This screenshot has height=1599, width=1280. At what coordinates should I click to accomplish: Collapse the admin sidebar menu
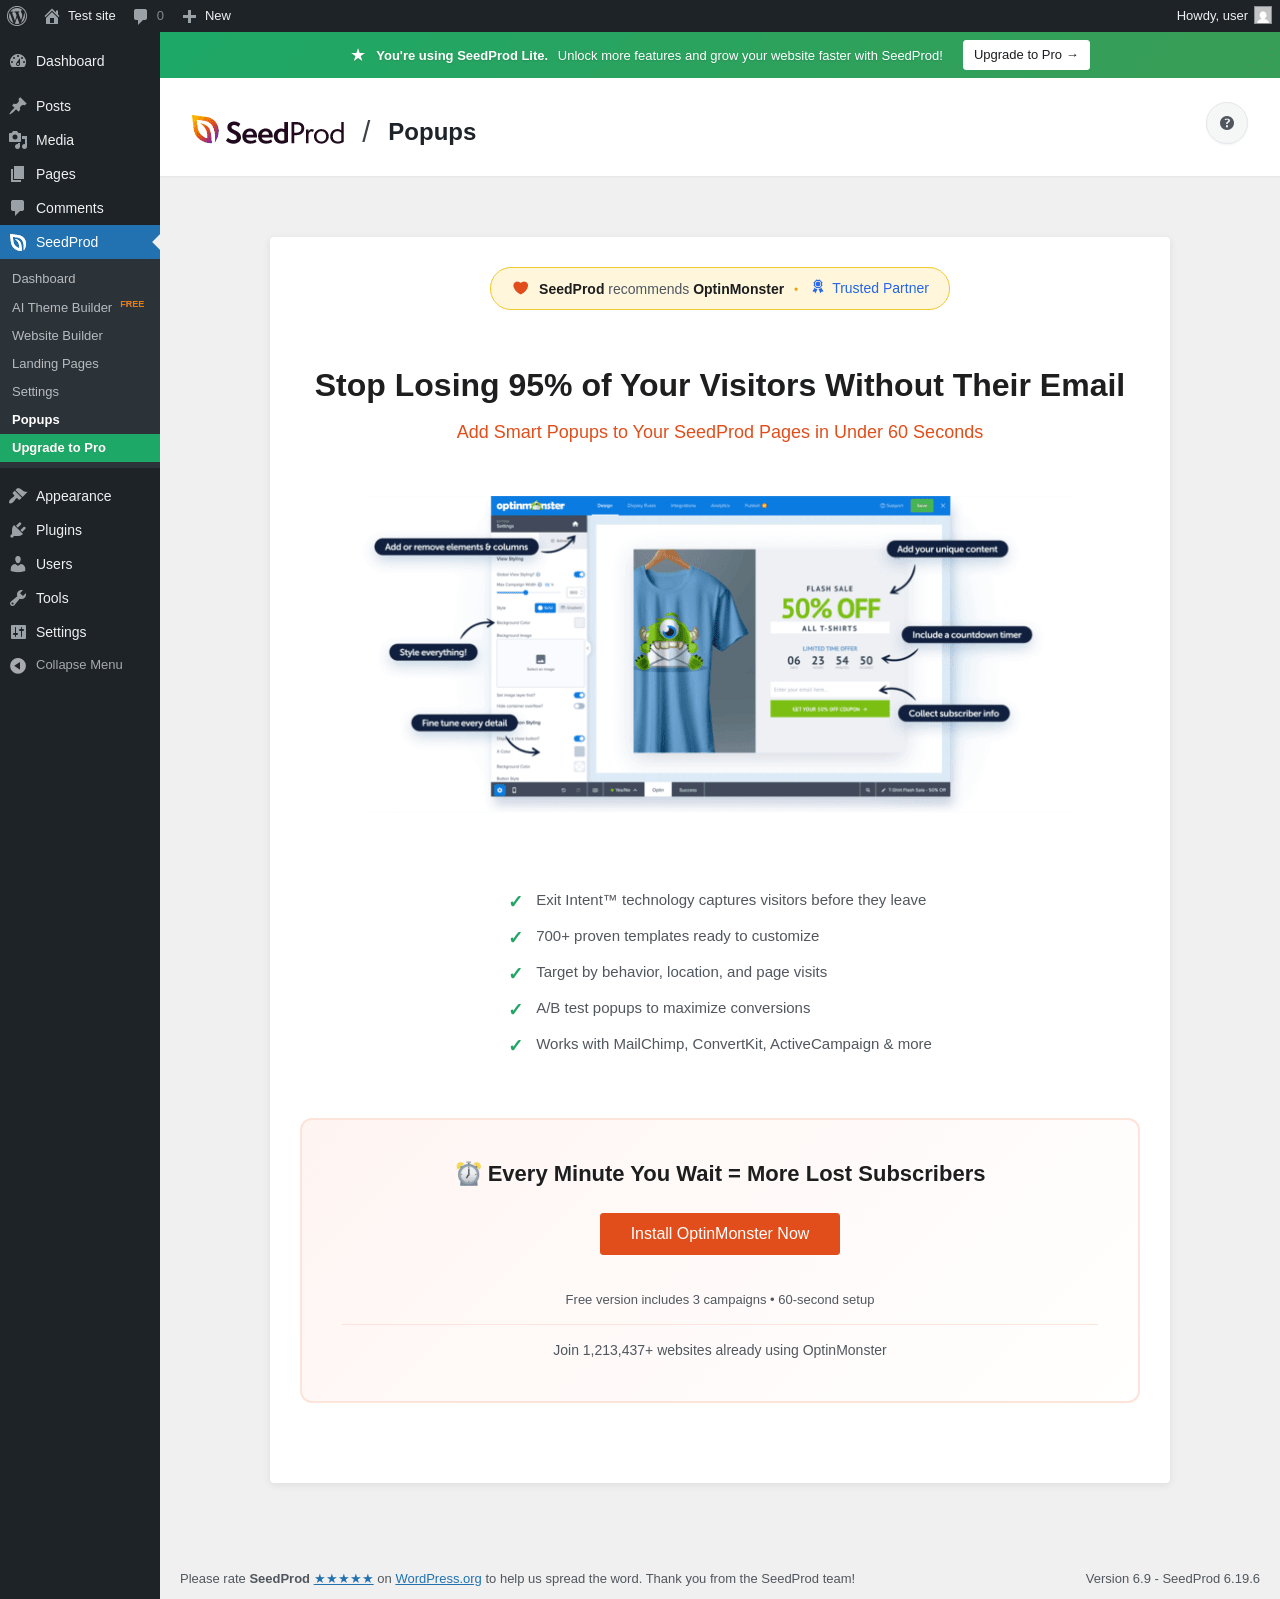click(x=80, y=665)
